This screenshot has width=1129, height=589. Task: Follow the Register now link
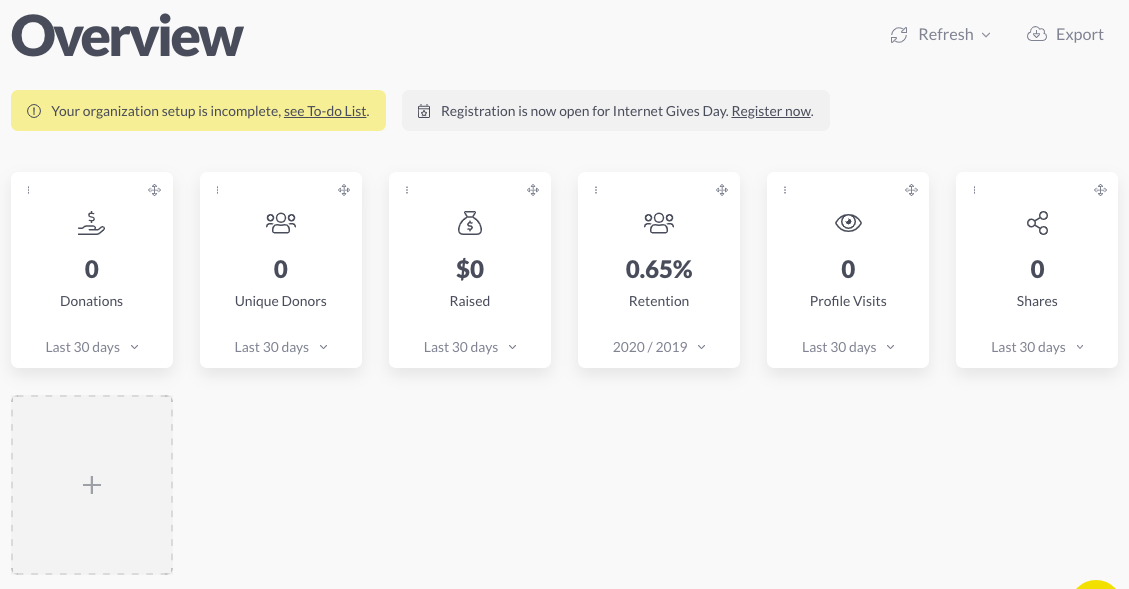pyautogui.click(x=771, y=111)
